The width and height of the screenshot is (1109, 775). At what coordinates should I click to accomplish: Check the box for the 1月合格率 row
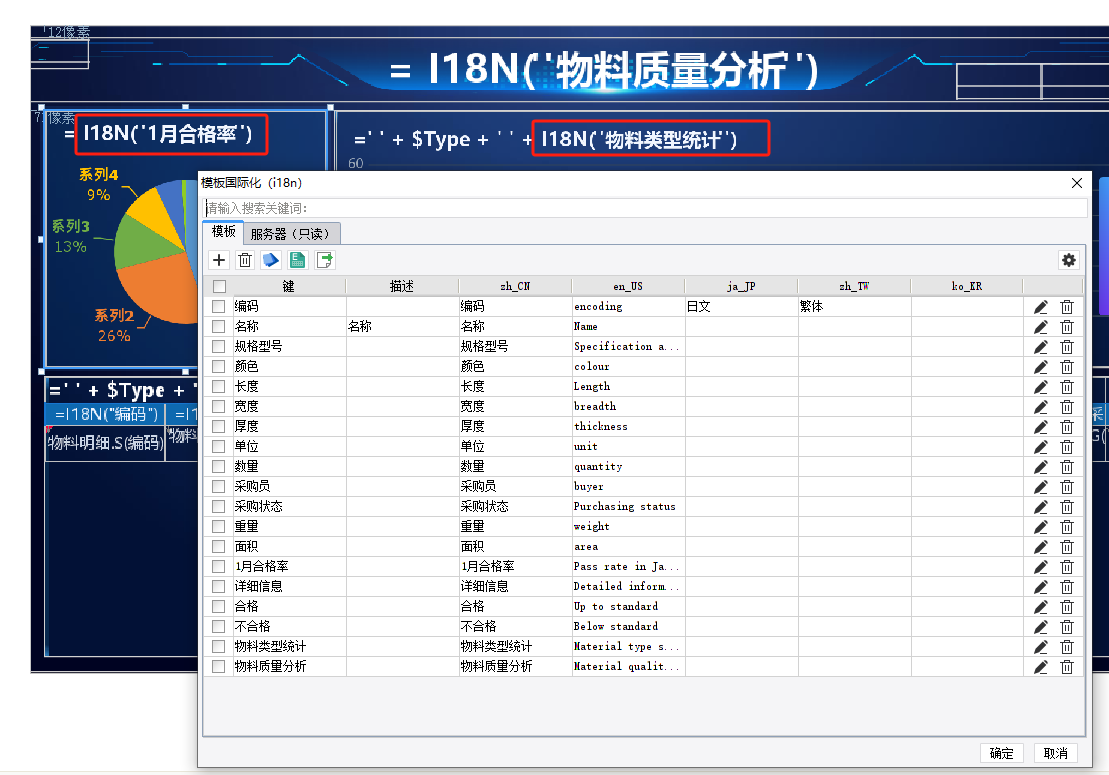pyautogui.click(x=219, y=566)
